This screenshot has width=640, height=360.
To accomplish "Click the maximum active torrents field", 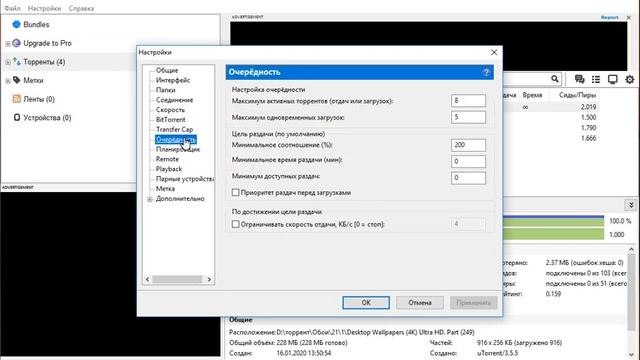I will coord(469,100).
